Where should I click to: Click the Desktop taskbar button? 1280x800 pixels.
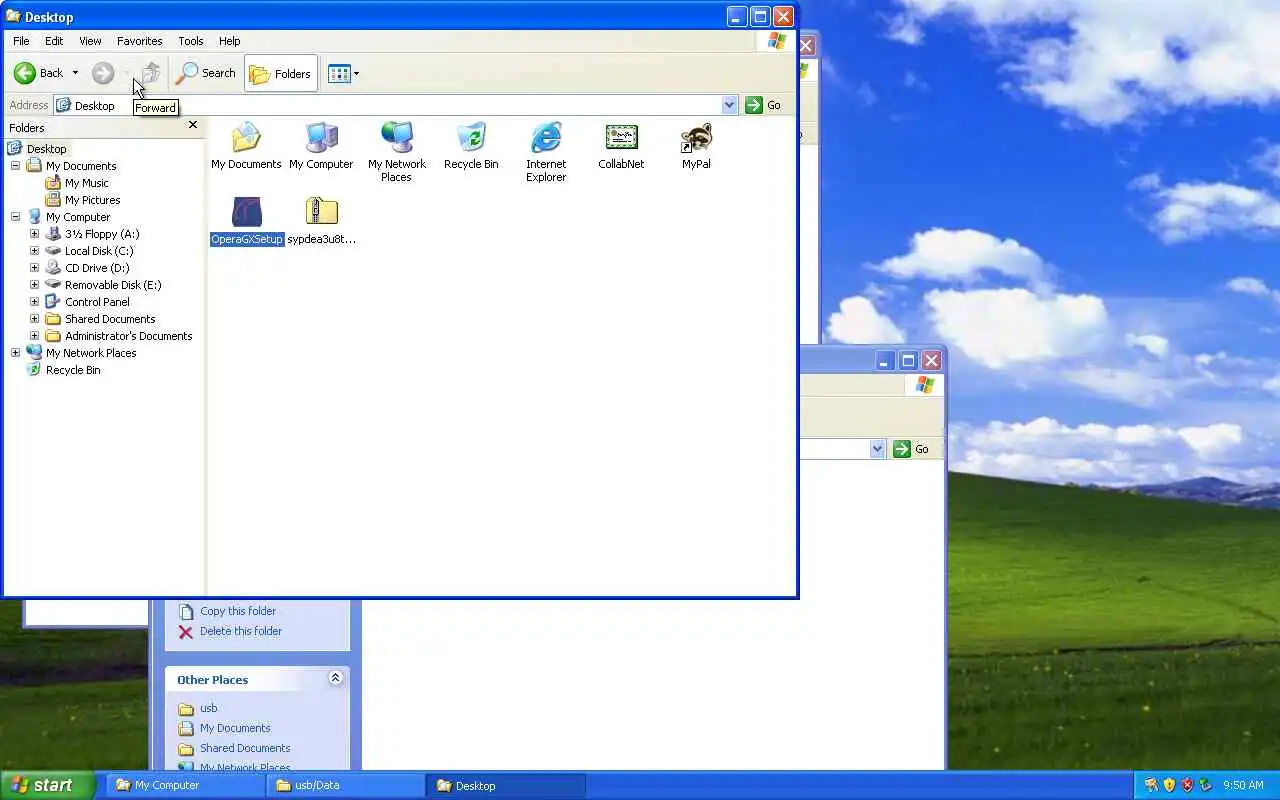coord(505,785)
